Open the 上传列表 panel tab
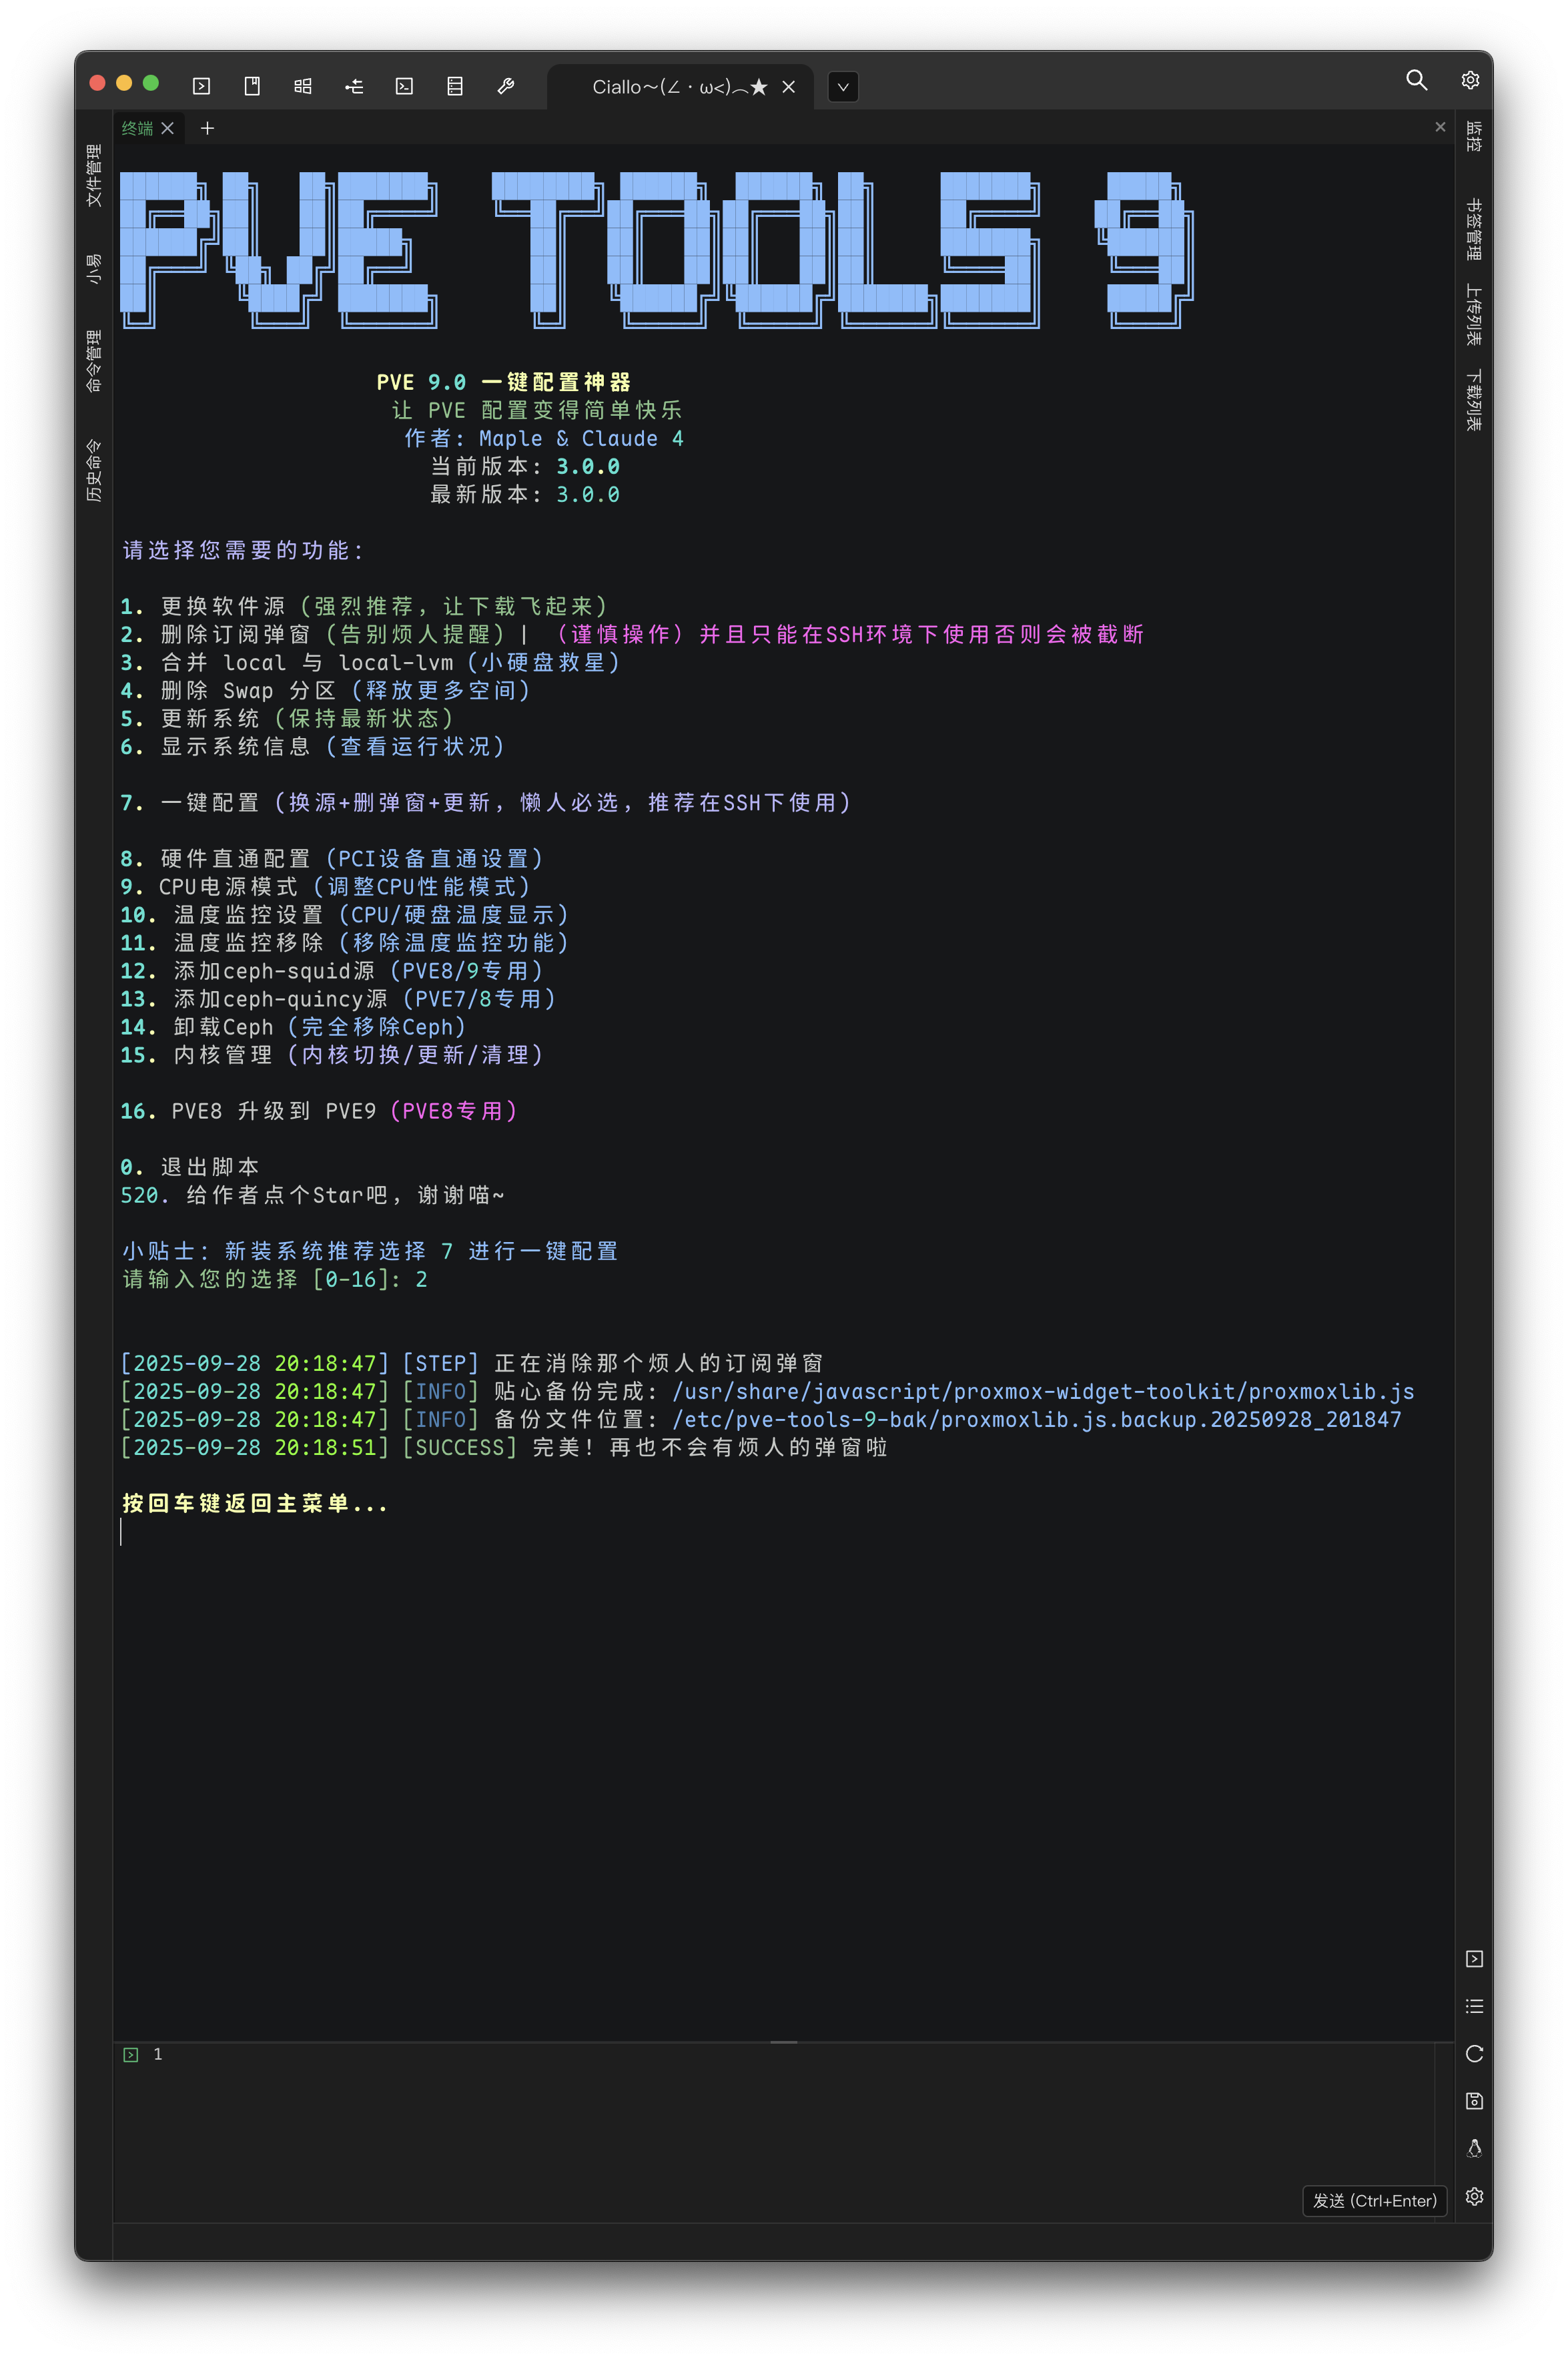 pyautogui.click(x=1474, y=315)
